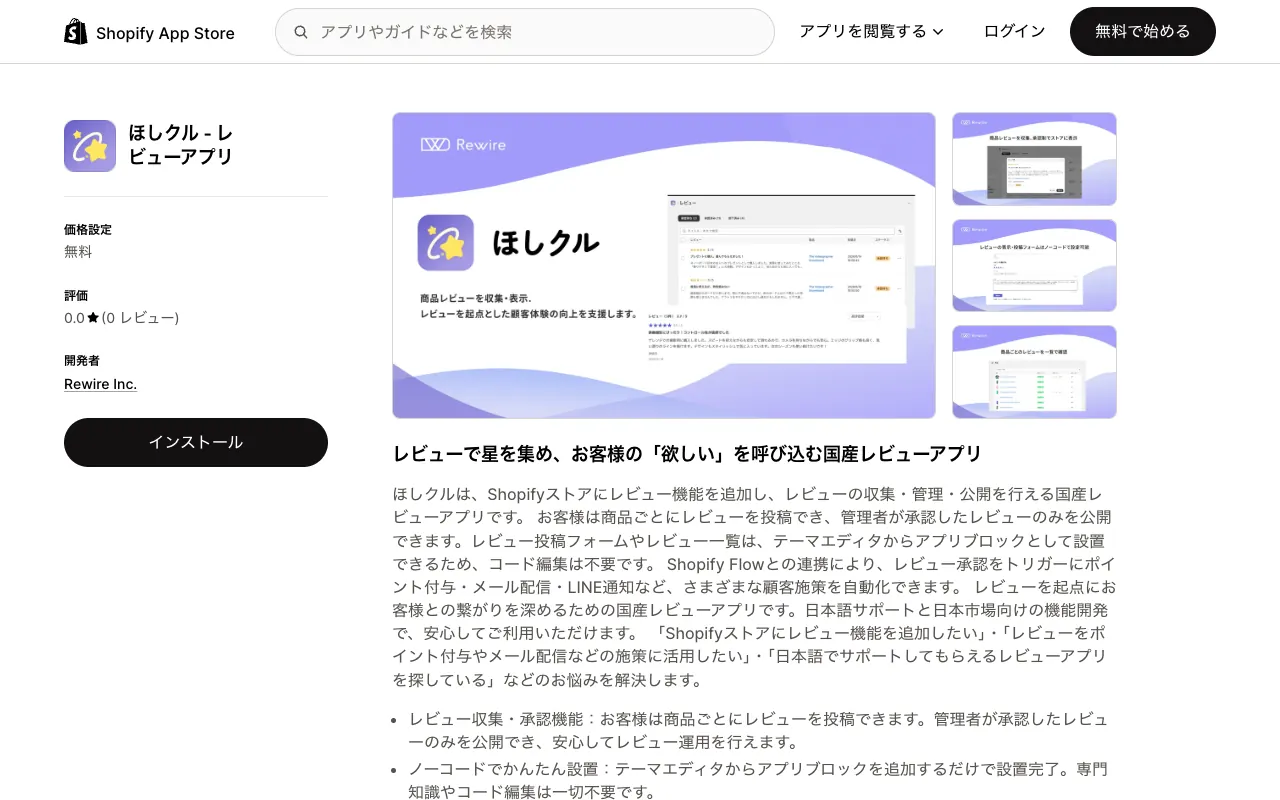Screen dimensions: 1280x800
Task: Open the second thumbnail showing review form
Action: click(x=1034, y=265)
